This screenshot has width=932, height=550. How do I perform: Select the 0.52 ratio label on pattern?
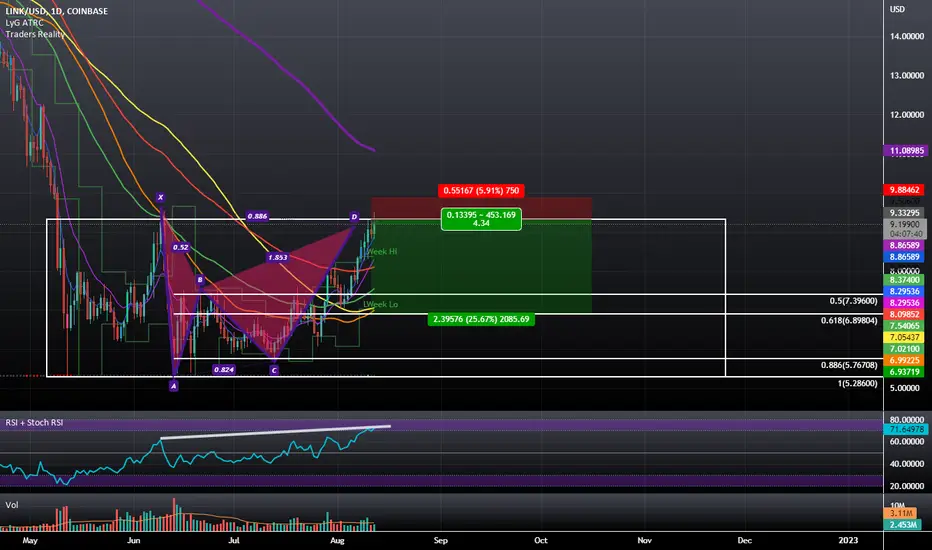[180, 247]
